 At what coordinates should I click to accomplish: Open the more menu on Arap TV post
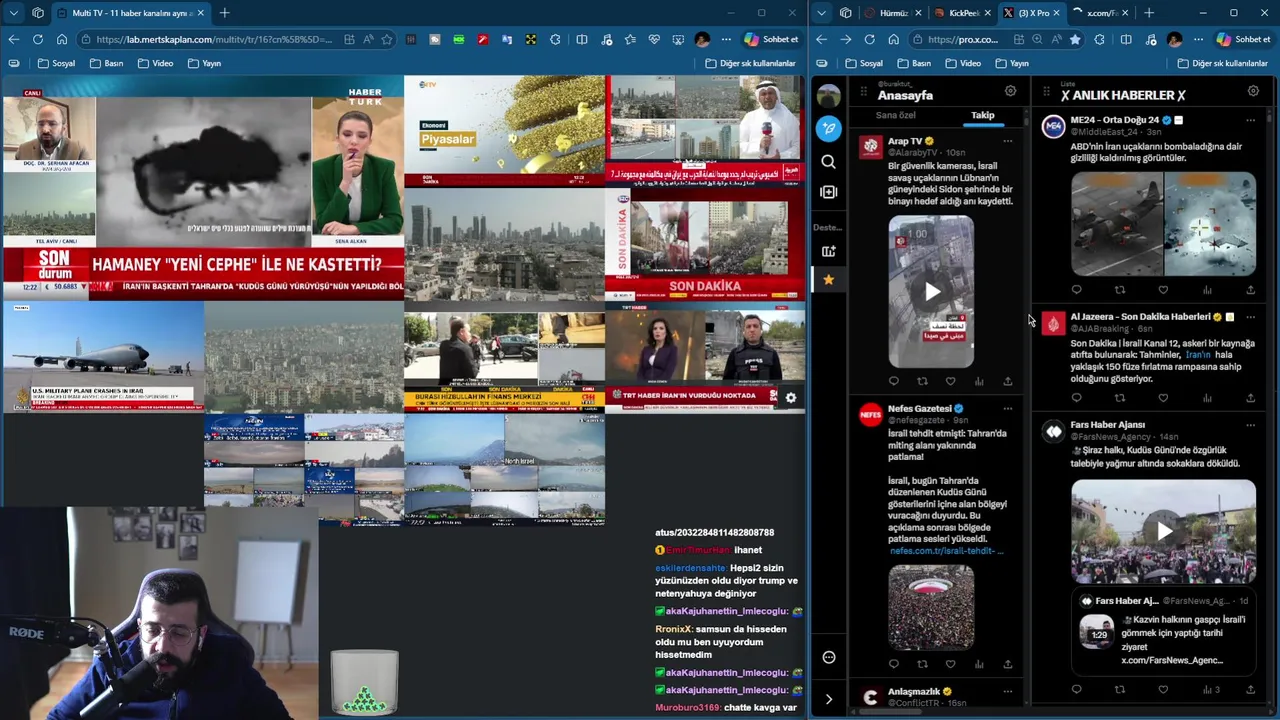[x=1007, y=141]
